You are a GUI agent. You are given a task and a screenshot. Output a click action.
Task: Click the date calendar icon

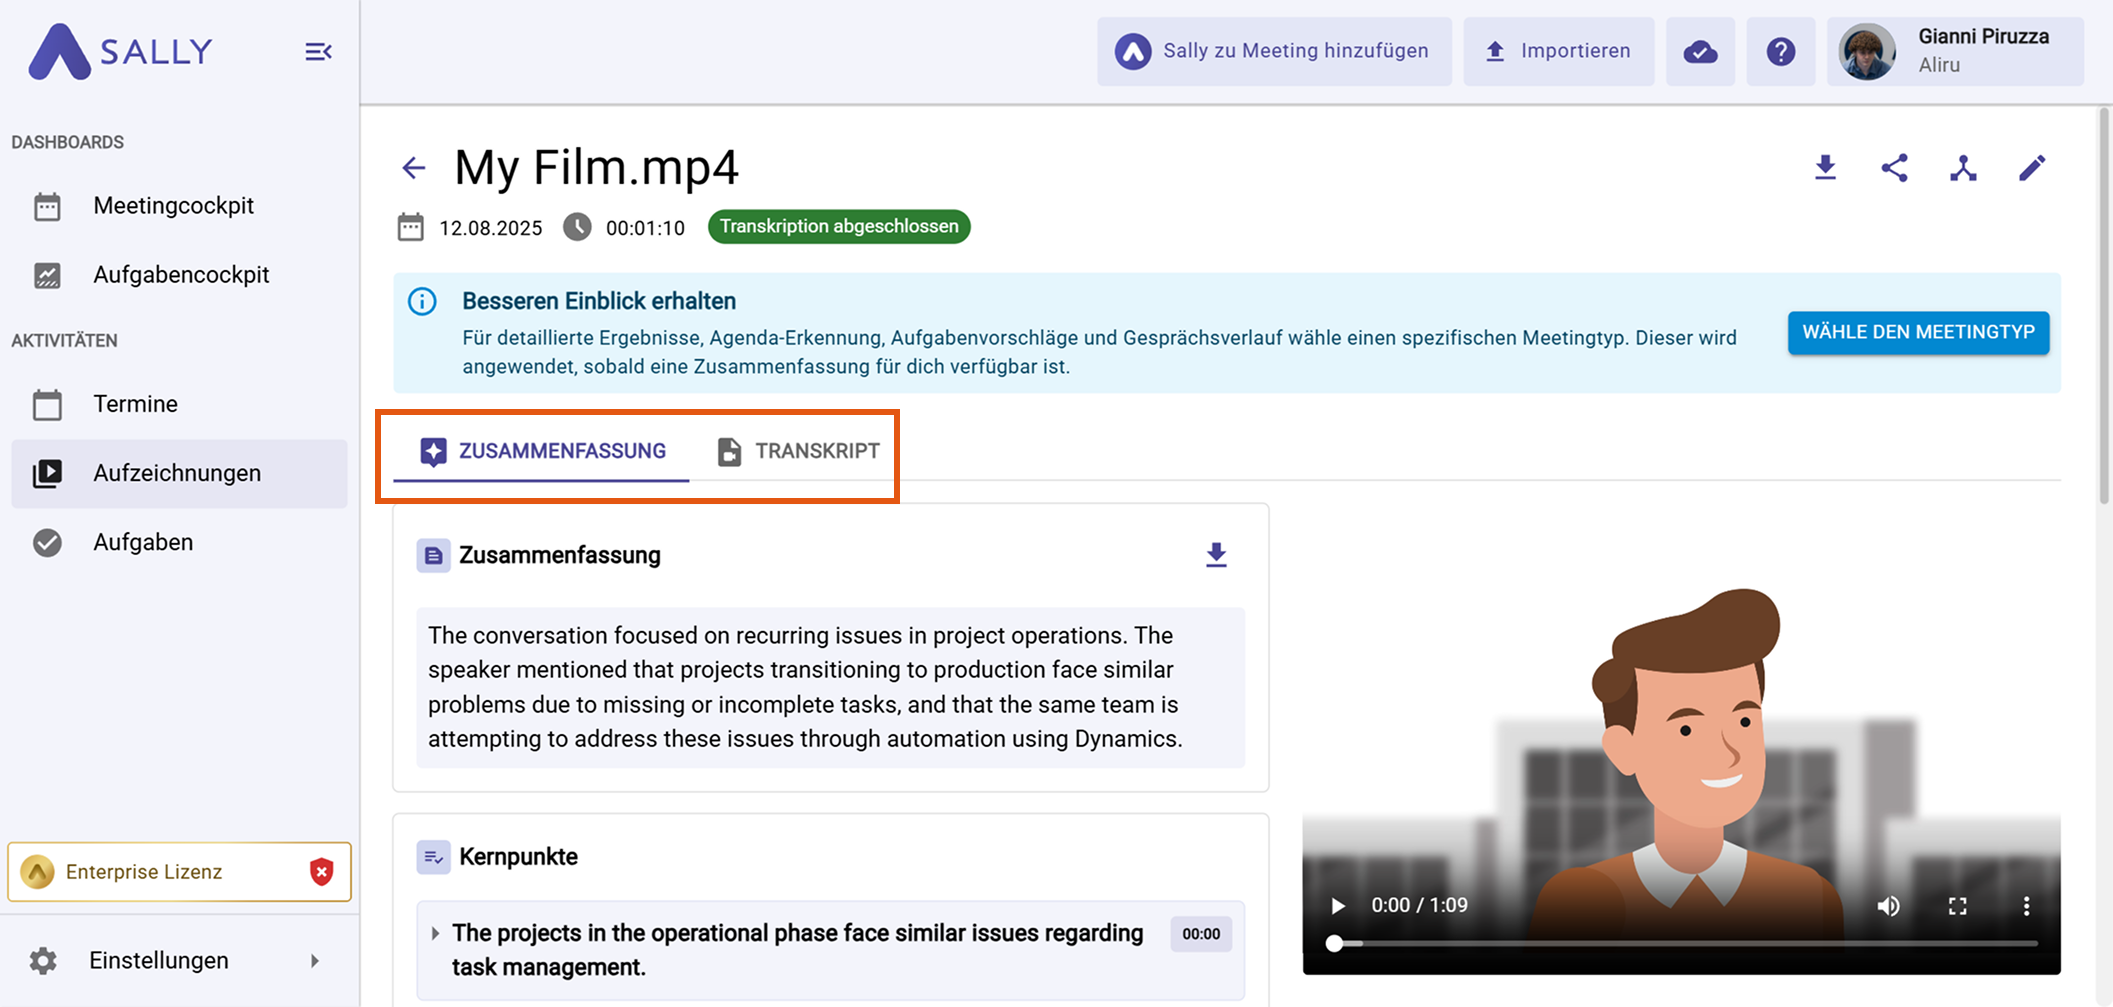point(411,227)
